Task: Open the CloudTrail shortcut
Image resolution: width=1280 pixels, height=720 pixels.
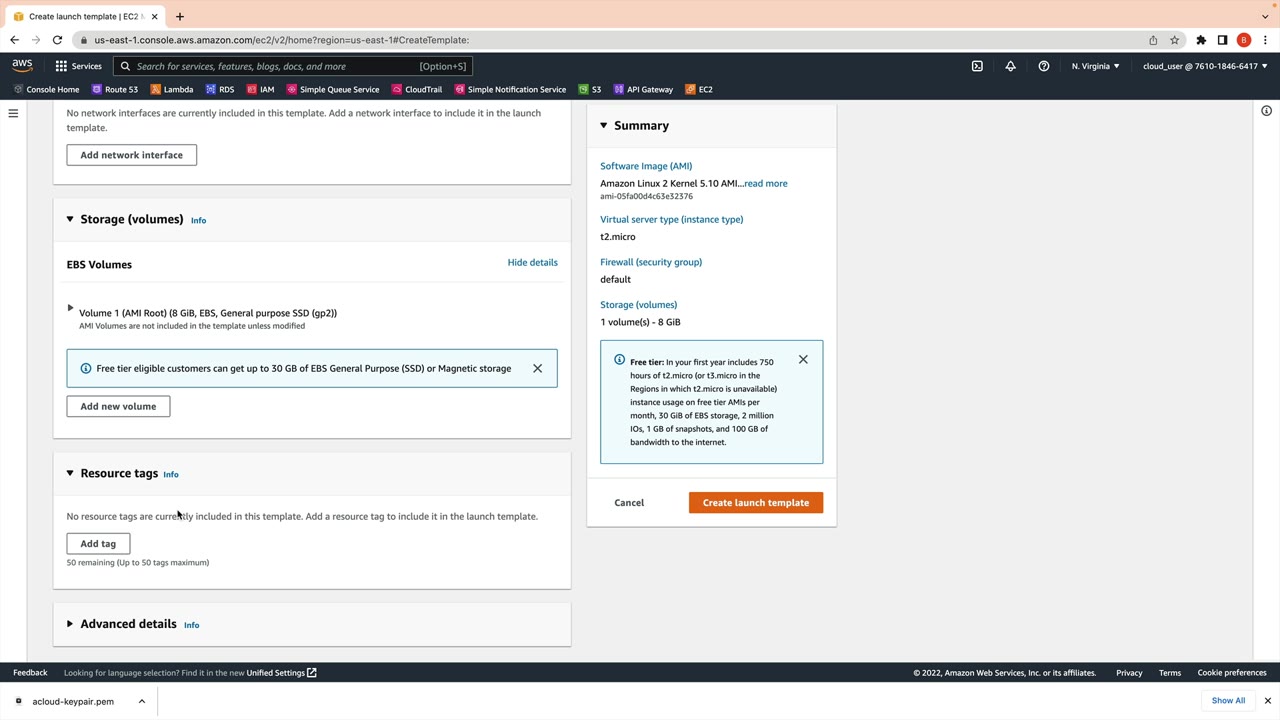Action: click(x=417, y=89)
